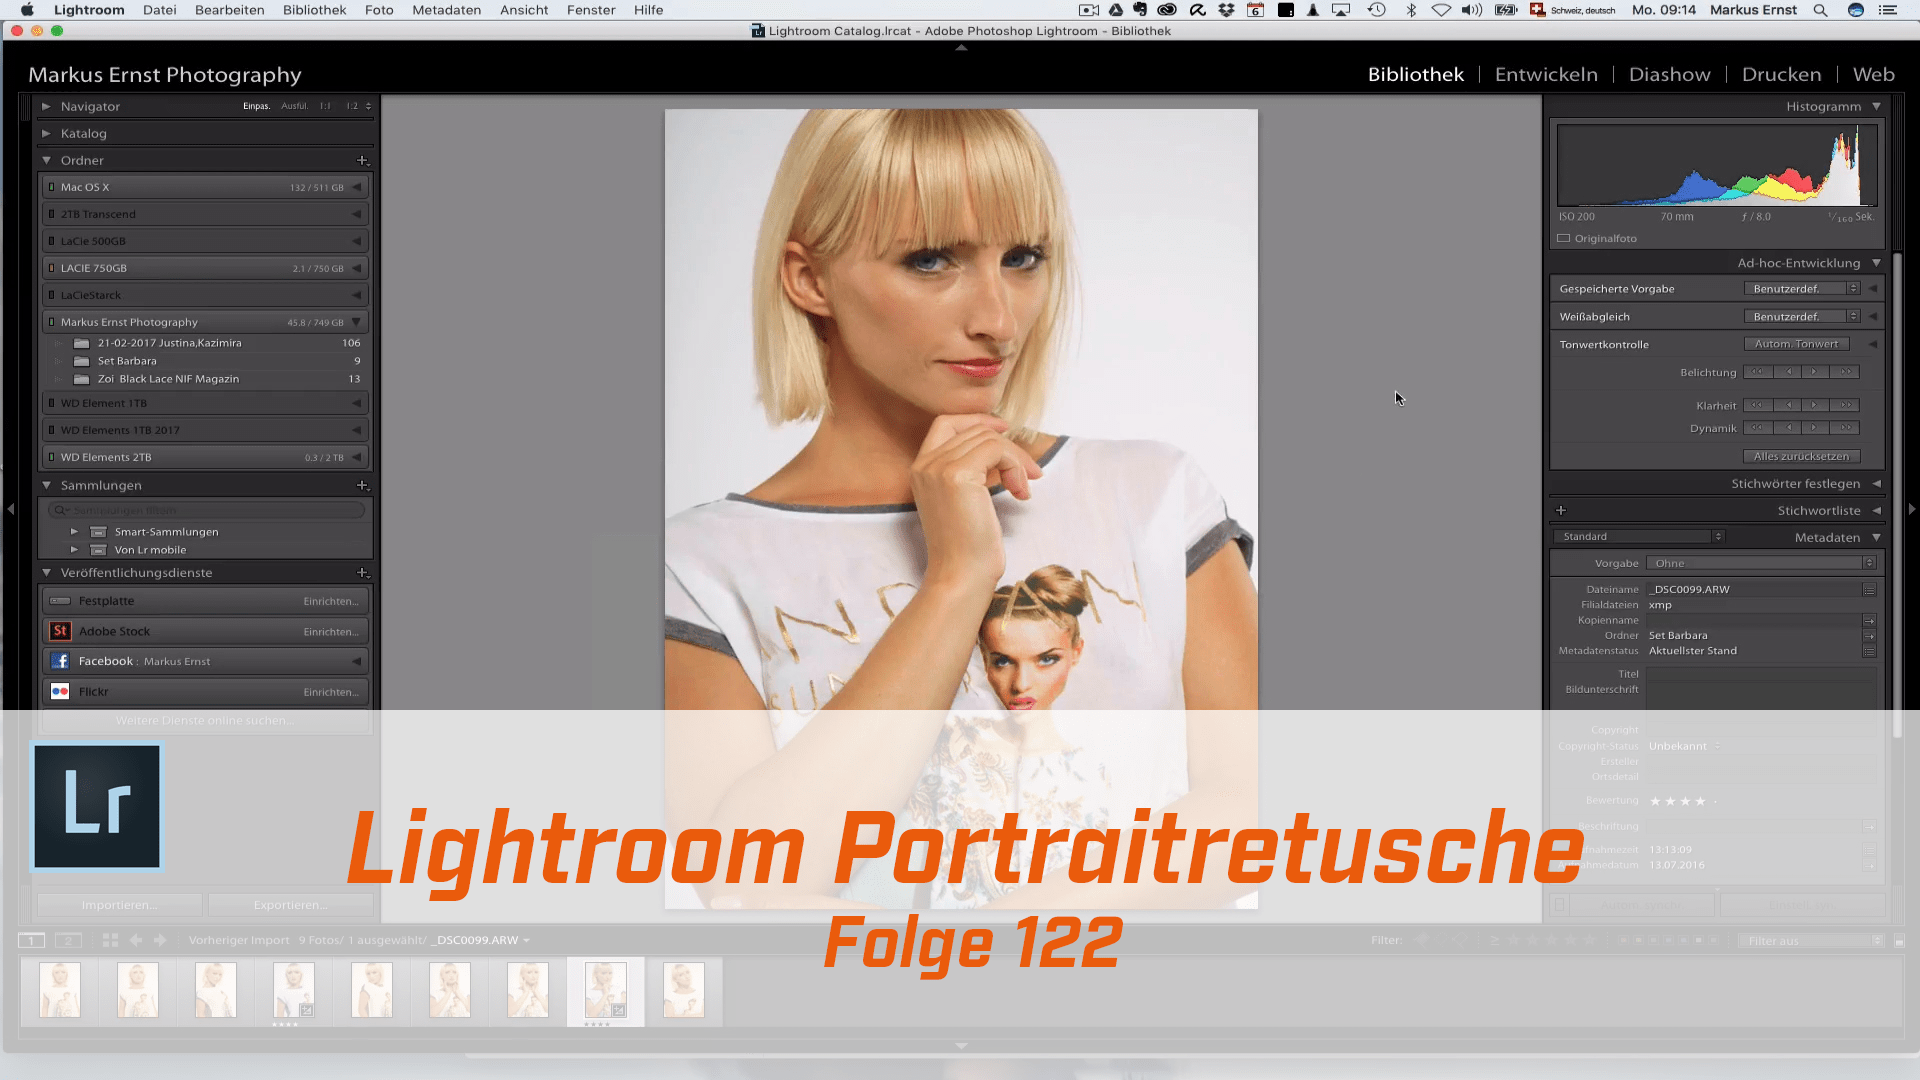Create a new collection via Sammlungen plus icon
This screenshot has width=1920, height=1080.
coord(362,485)
